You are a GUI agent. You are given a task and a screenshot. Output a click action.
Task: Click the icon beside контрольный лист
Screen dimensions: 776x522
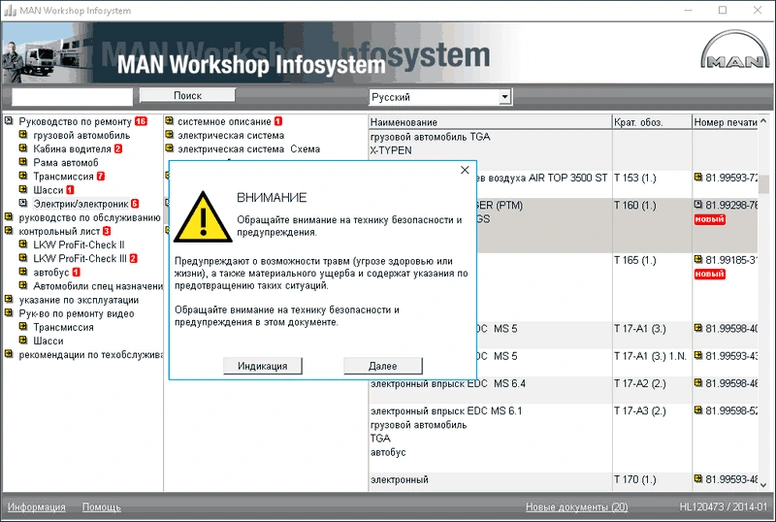coord(8,231)
